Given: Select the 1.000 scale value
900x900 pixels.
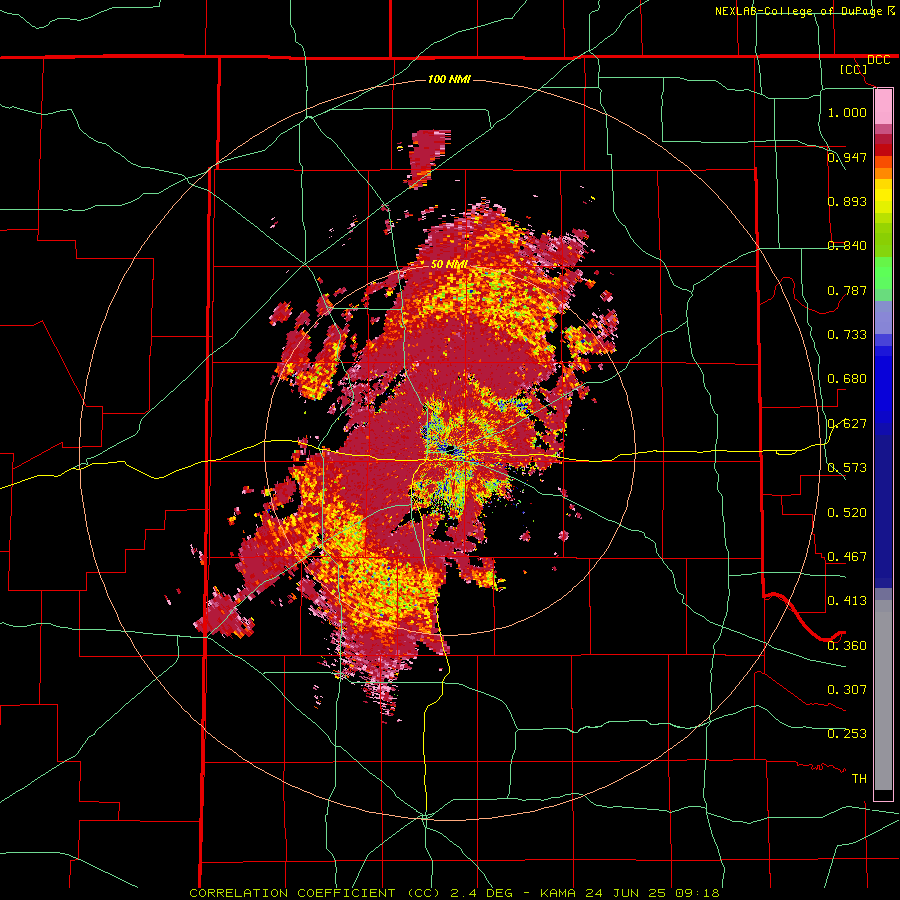Looking at the screenshot, I should coord(847,112).
